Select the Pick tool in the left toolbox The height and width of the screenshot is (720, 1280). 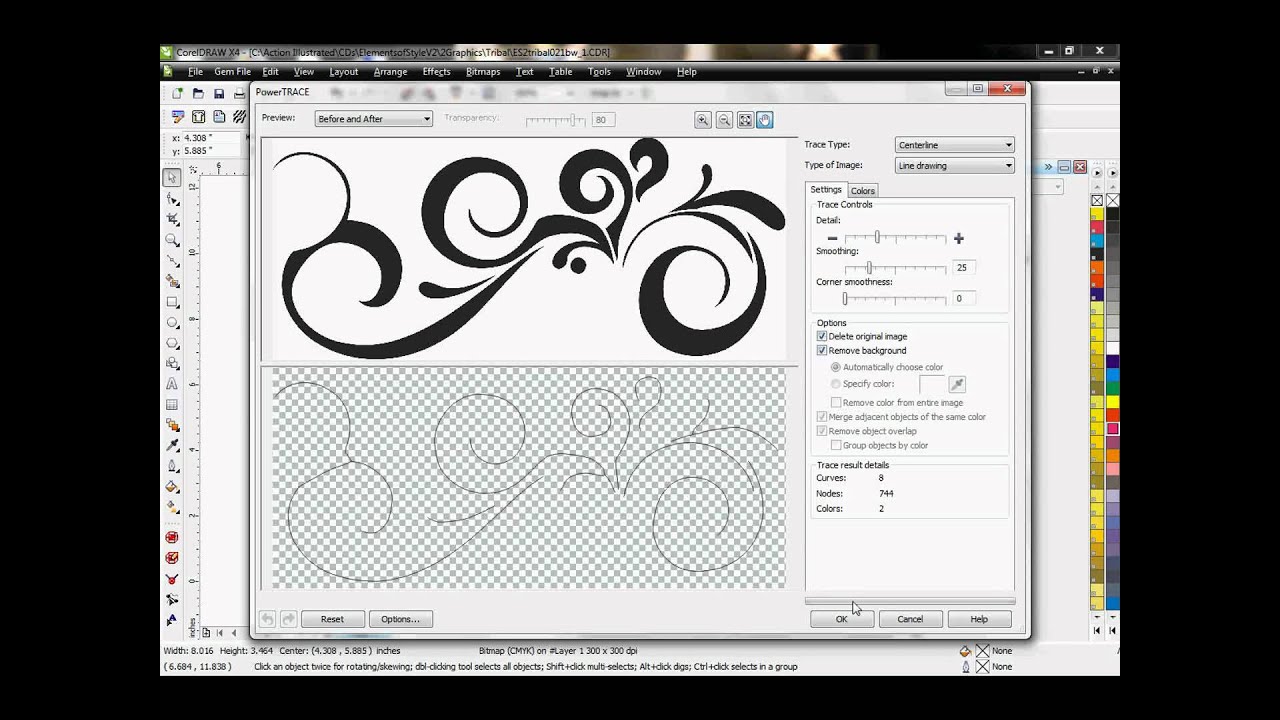[172, 177]
